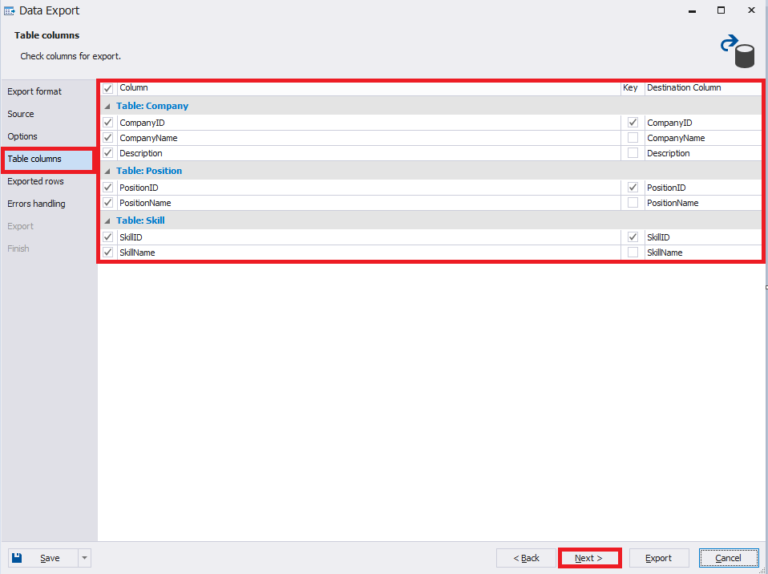Image resolution: width=768 pixels, height=574 pixels.
Task: Toggle the Key checkbox for PositionID
Action: tap(633, 187)
